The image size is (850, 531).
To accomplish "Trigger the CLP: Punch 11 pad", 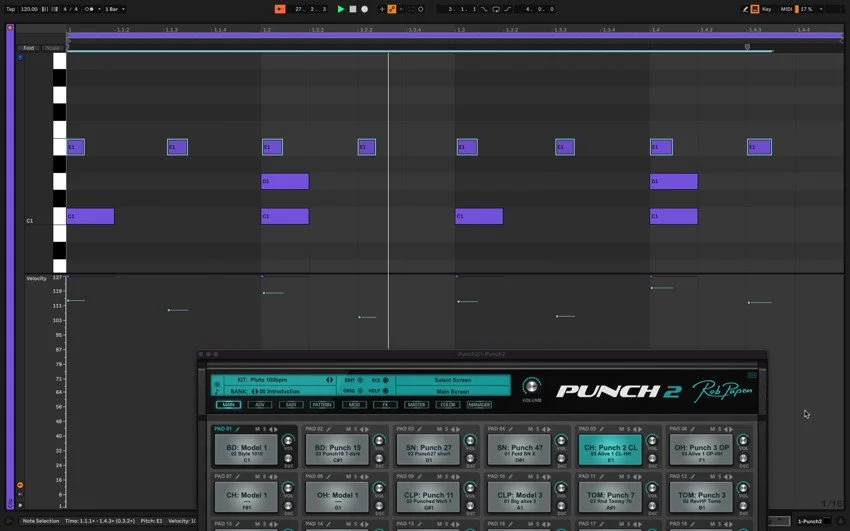I will point(429,497).
